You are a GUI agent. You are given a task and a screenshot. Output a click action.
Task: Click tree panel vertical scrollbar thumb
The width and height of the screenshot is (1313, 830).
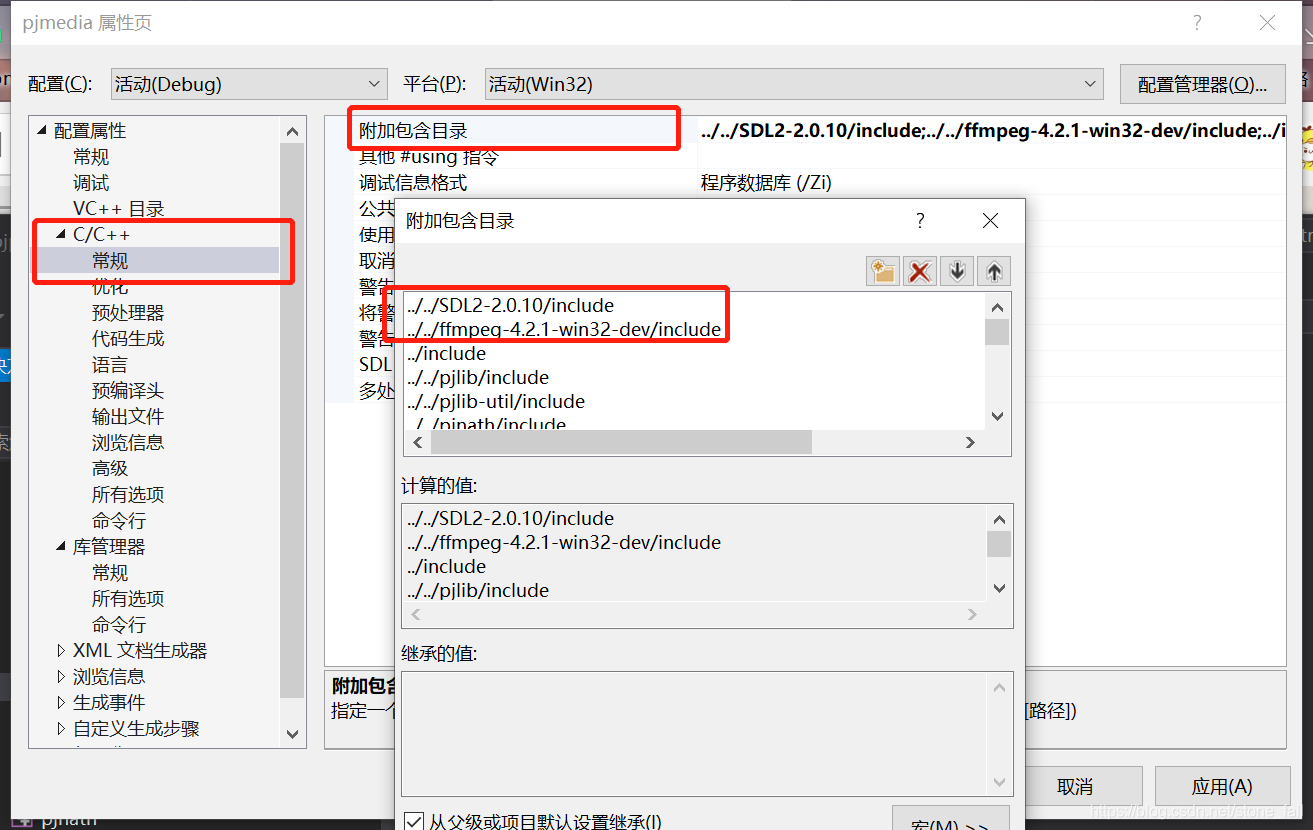point(292,421)
